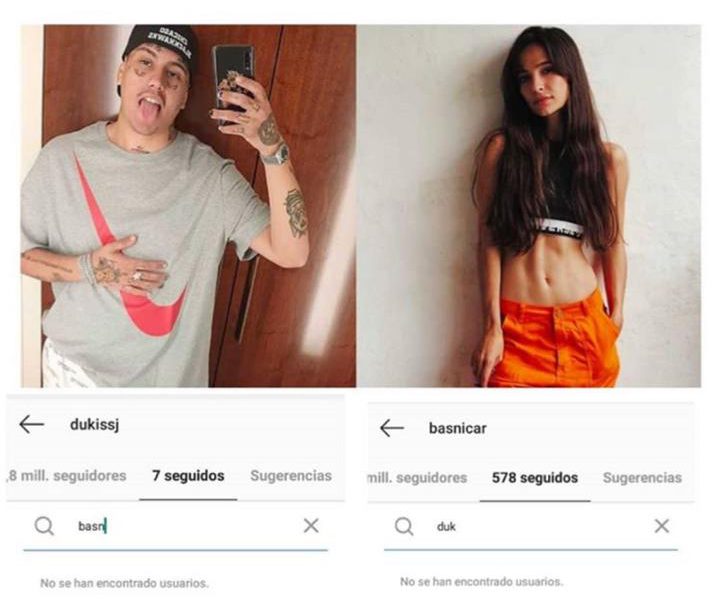Tap the back arrow beside dukissj
The width and height of the screenshot is (720, 614).
[x=32, y=424]
